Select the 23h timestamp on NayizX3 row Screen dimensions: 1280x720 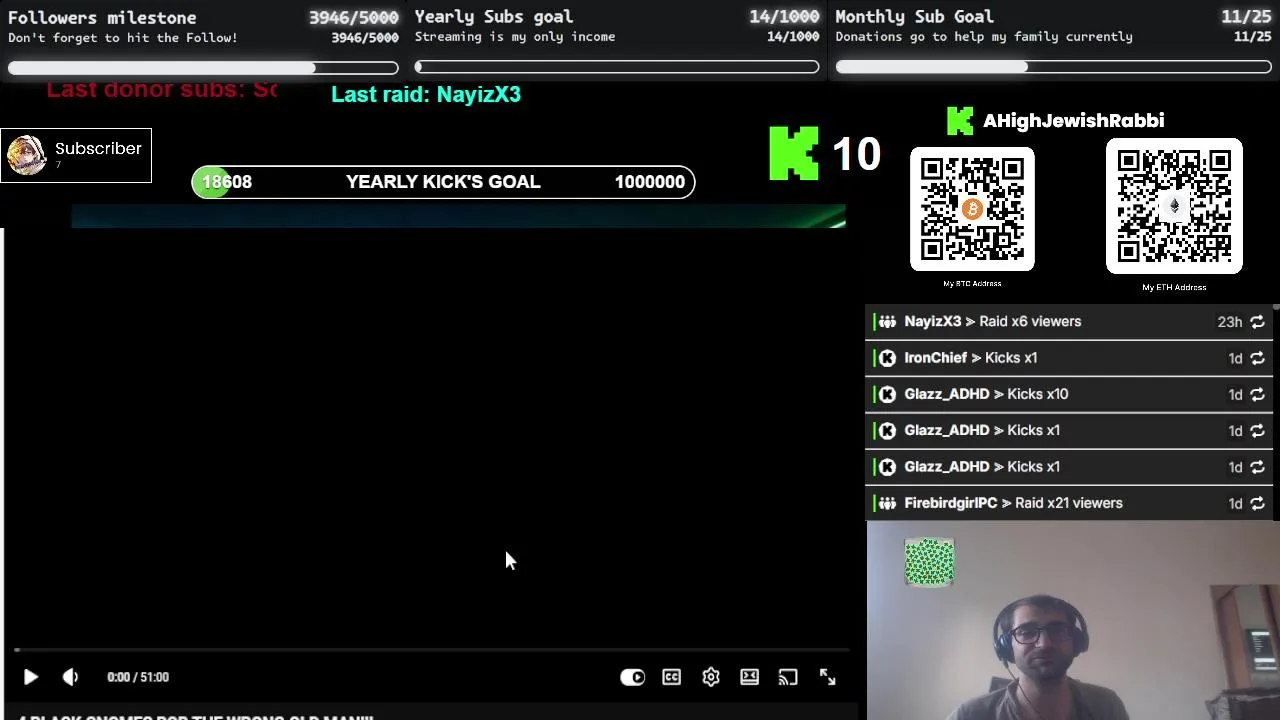point(1229,322)
